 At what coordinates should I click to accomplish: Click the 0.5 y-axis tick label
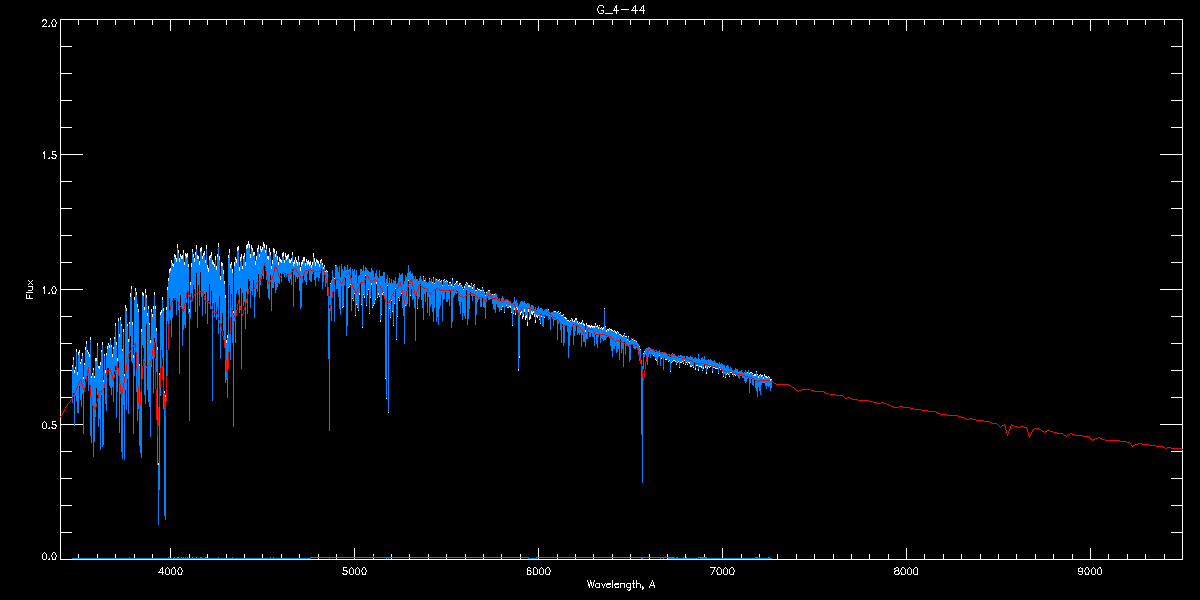48,425
